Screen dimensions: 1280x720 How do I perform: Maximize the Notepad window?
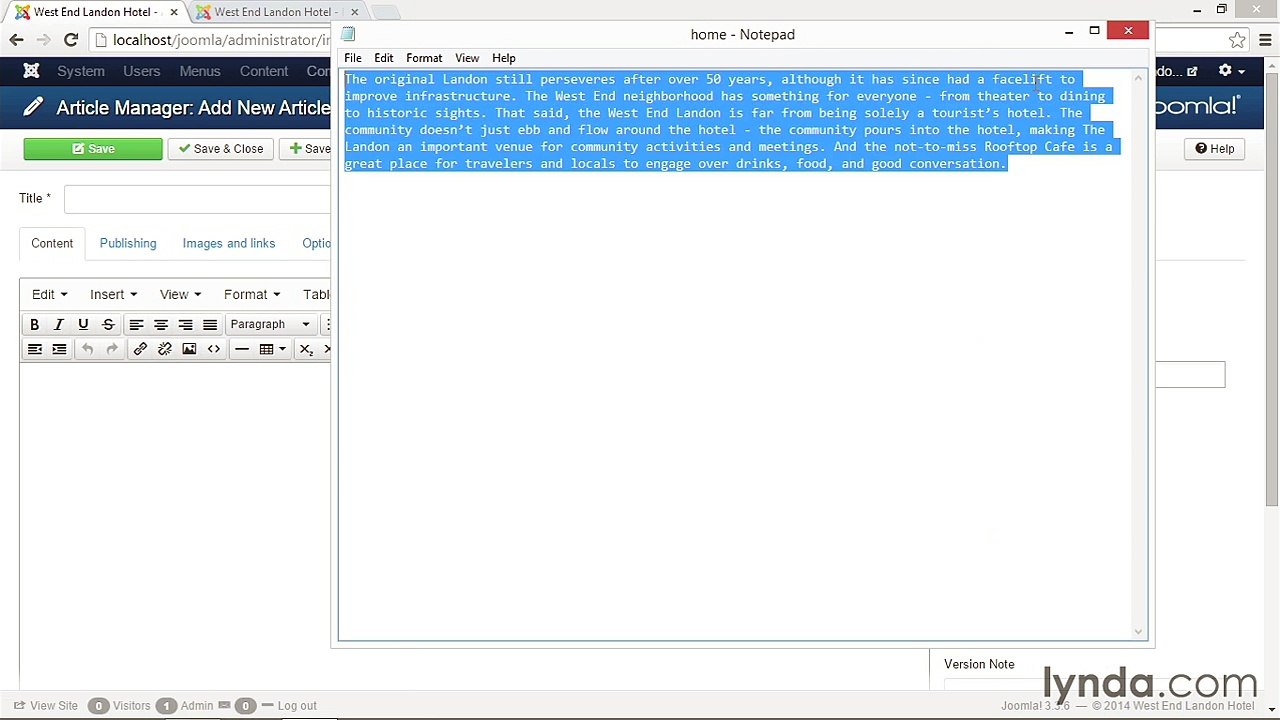1094,31
